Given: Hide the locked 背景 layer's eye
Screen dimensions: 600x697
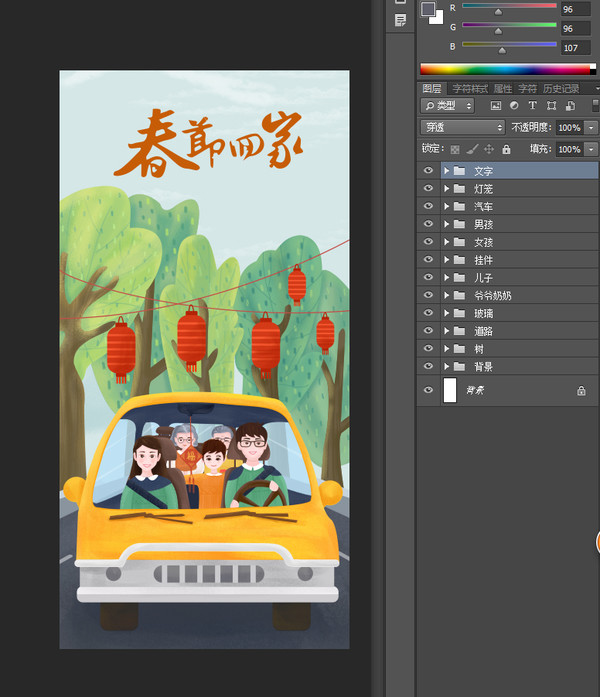Looking at the screenshot, I should coord(428,390).
